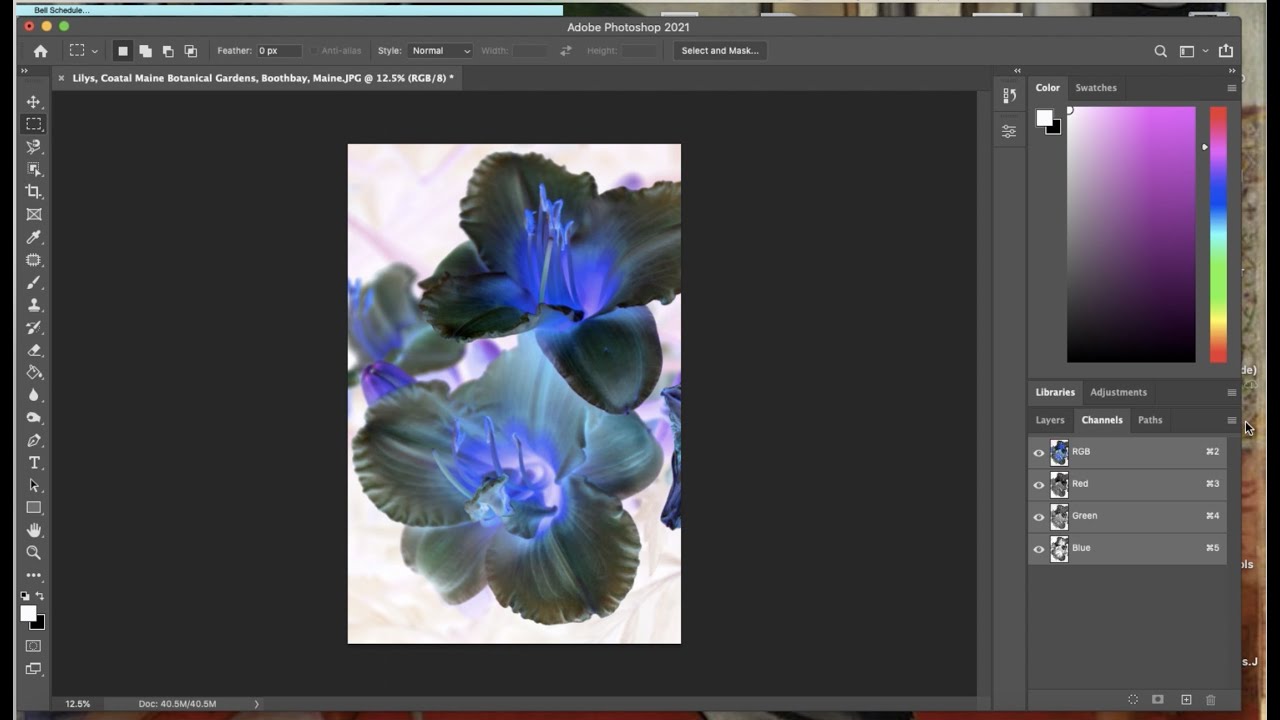Select the Paint Bucket tool

coord(34,372)
